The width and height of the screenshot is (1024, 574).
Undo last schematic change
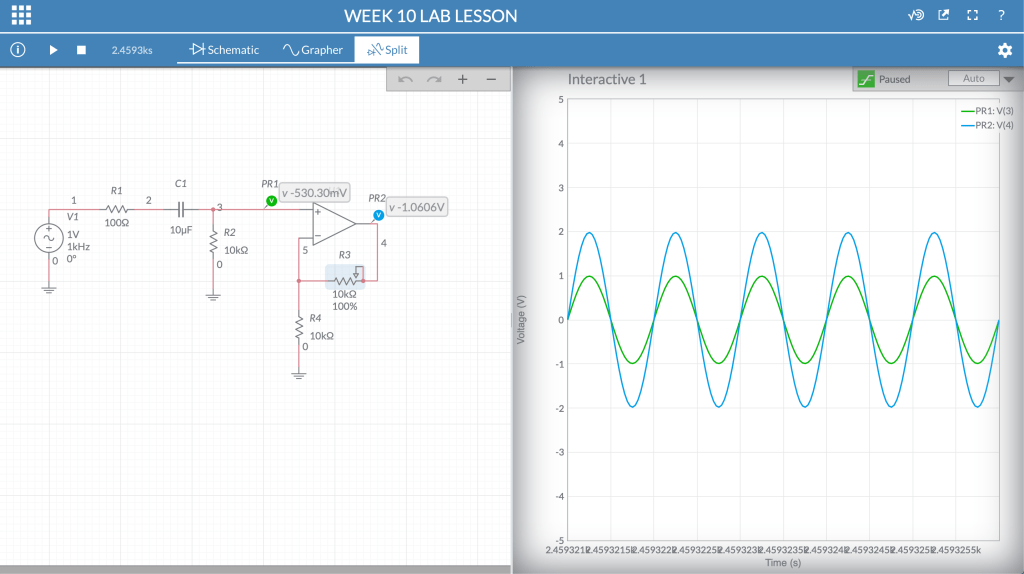pyautogui.click(x=405, y=80)
